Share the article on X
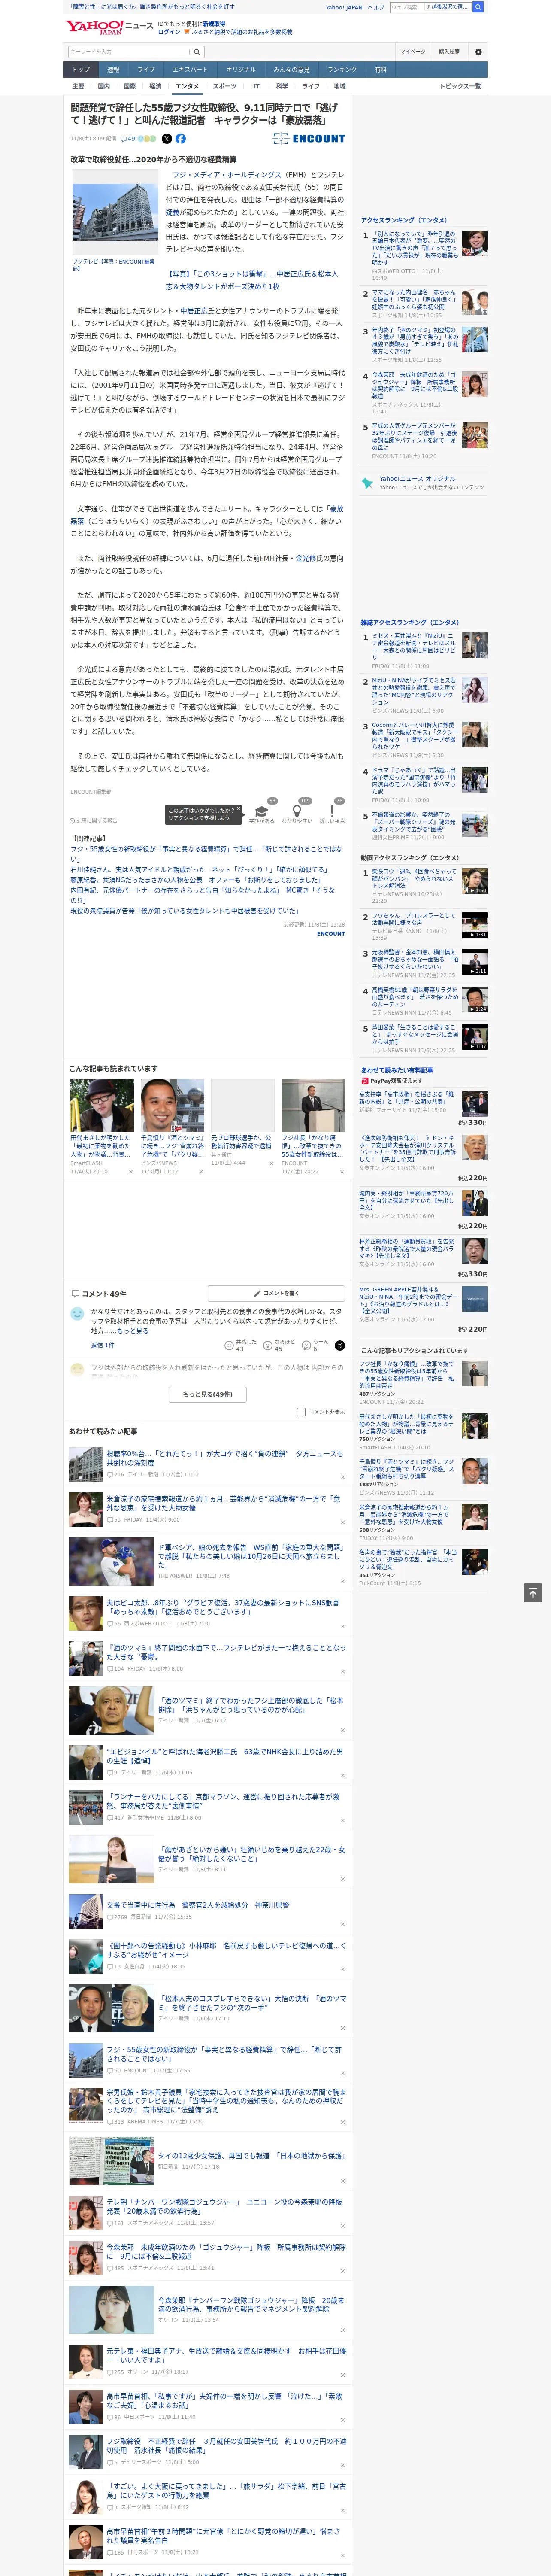 [x=167, y=139]
